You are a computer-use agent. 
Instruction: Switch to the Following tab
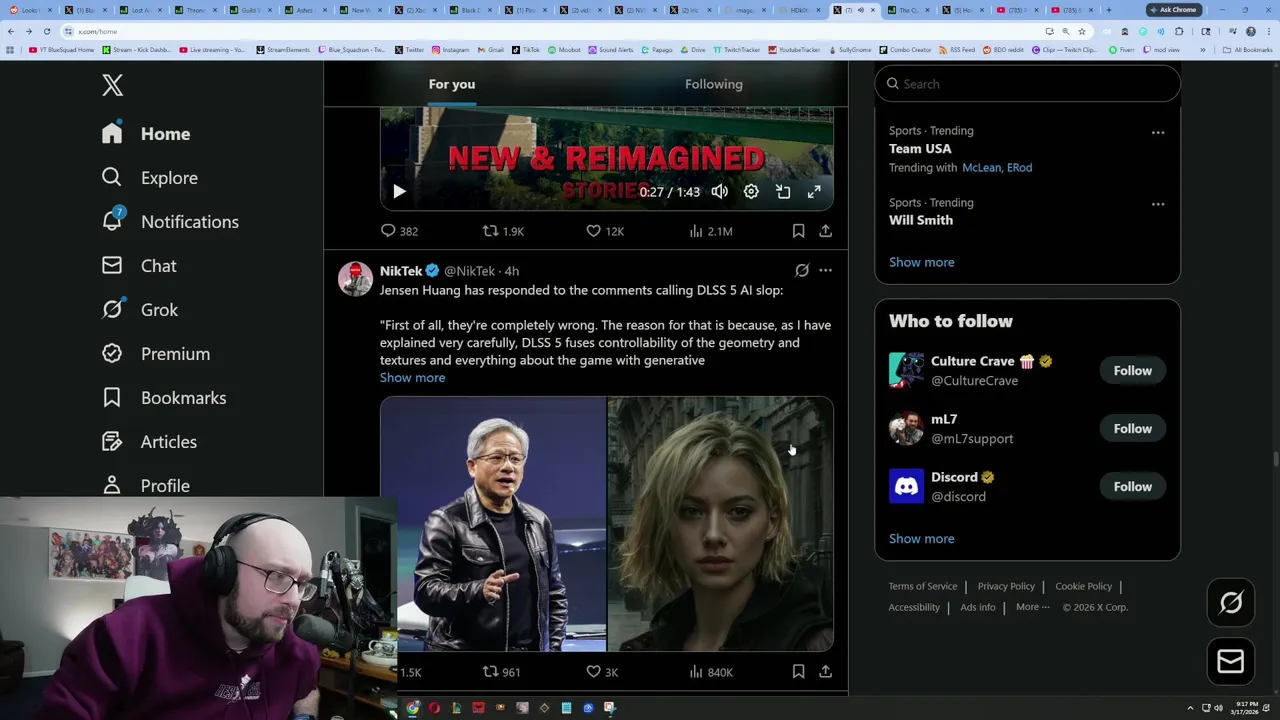[714, 84]
